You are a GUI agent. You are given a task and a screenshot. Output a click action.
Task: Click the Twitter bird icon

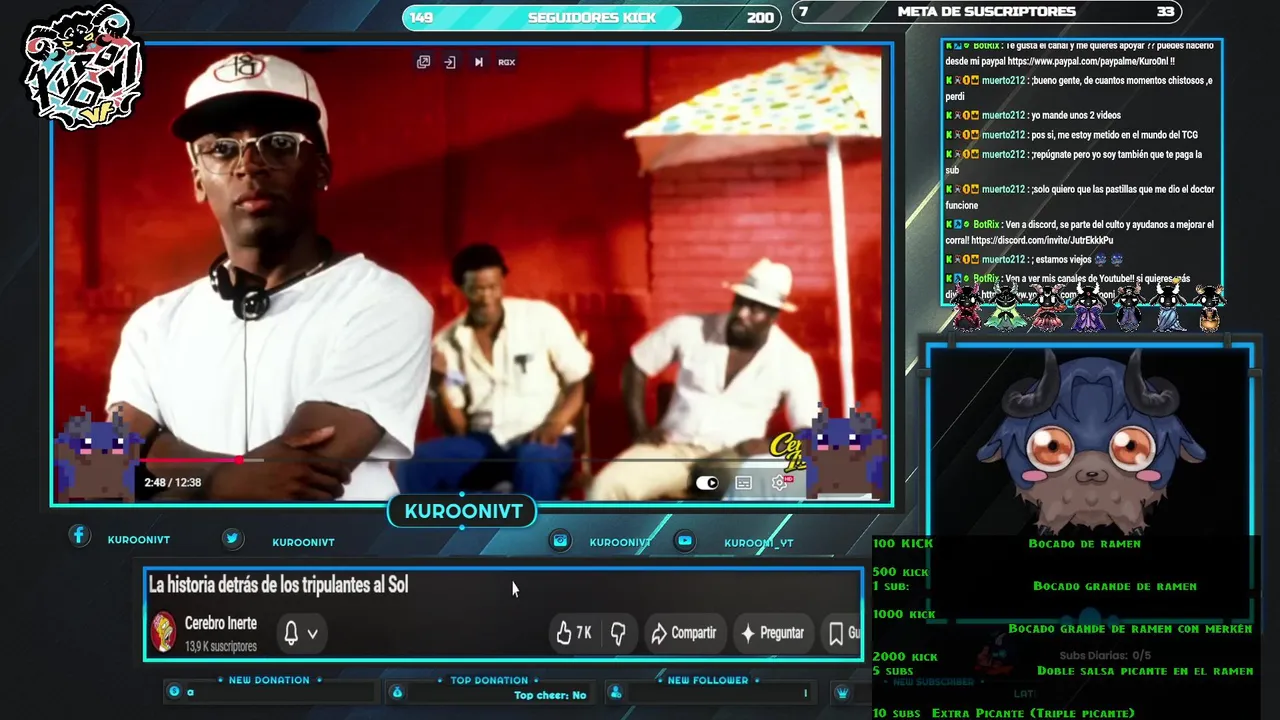click(232, 538)
